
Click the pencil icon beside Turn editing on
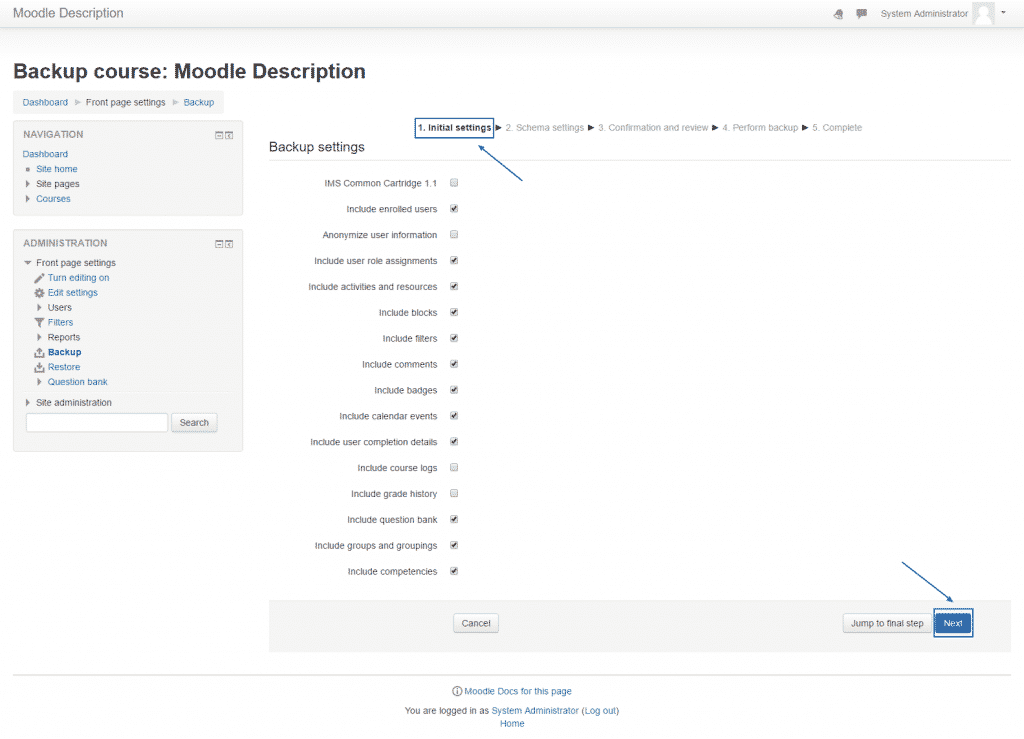[39, 278]
